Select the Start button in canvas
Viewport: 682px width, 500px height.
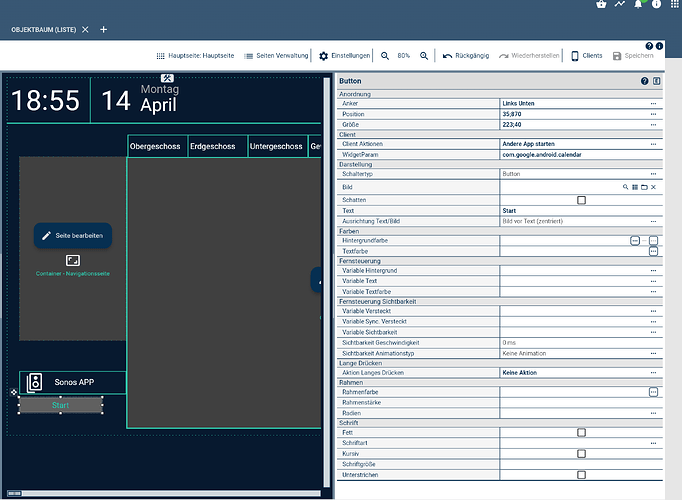tap(60, 405)
